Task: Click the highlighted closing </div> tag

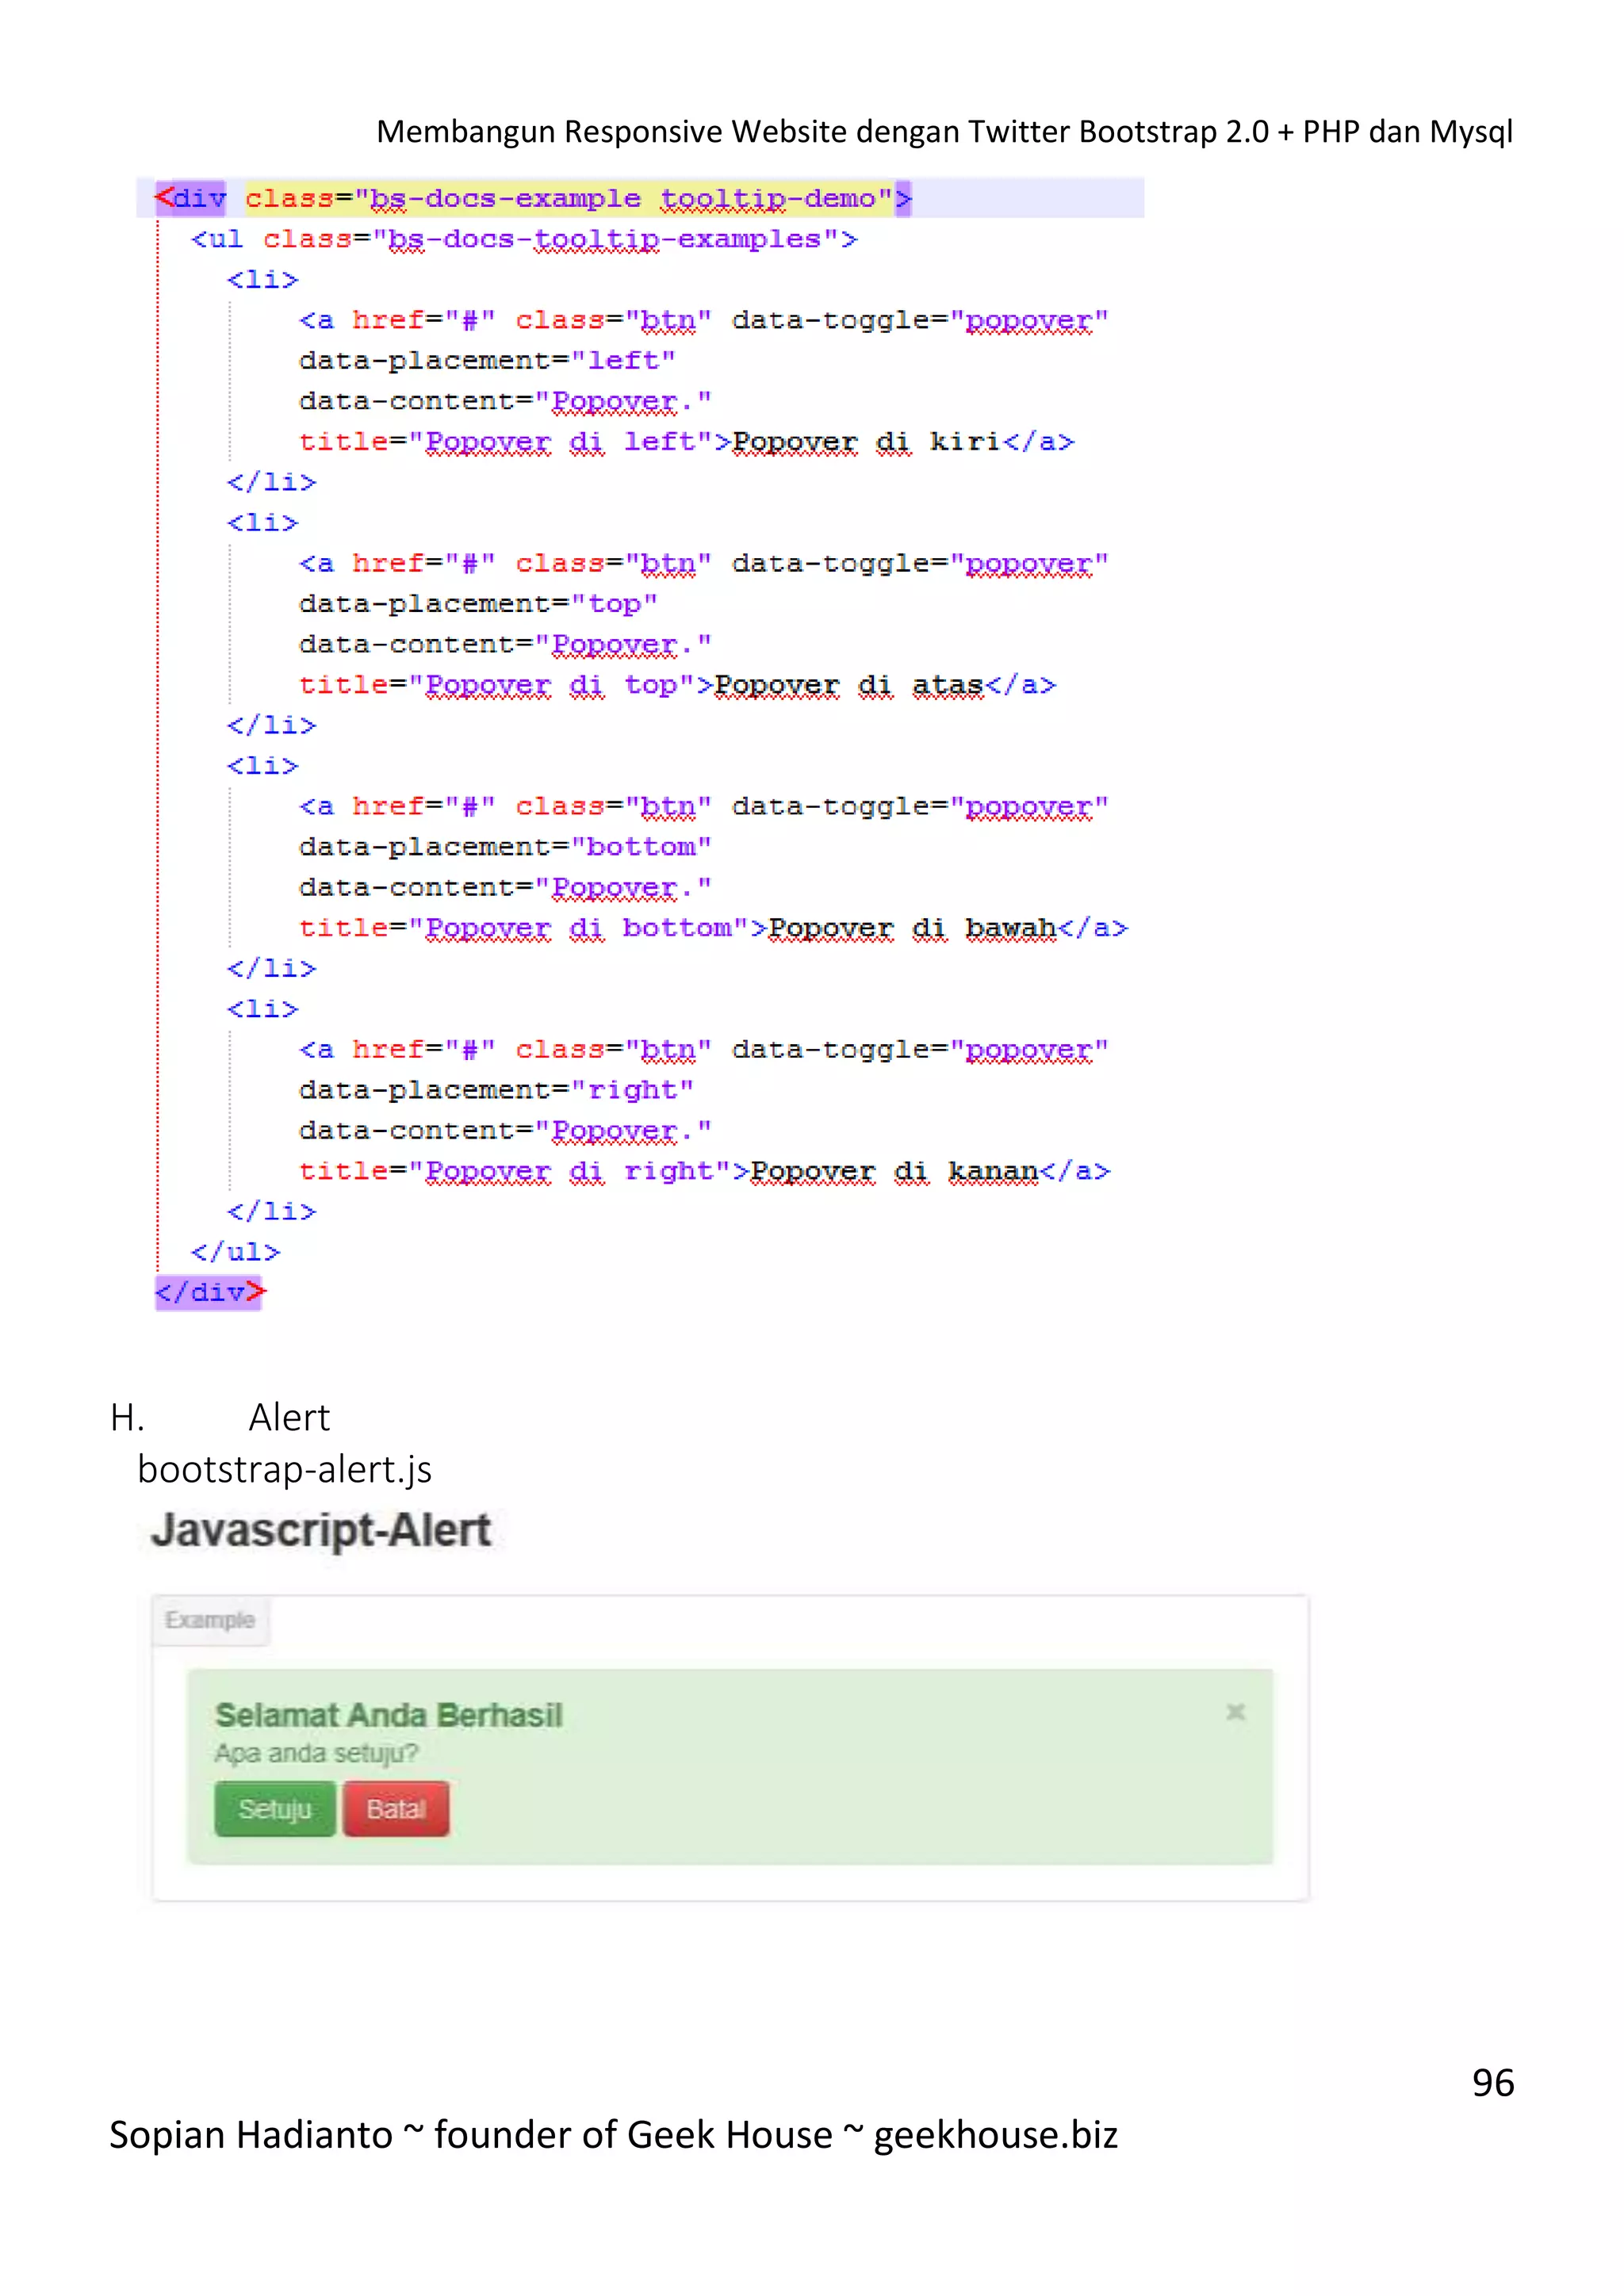Action: tap(210, 1292)
